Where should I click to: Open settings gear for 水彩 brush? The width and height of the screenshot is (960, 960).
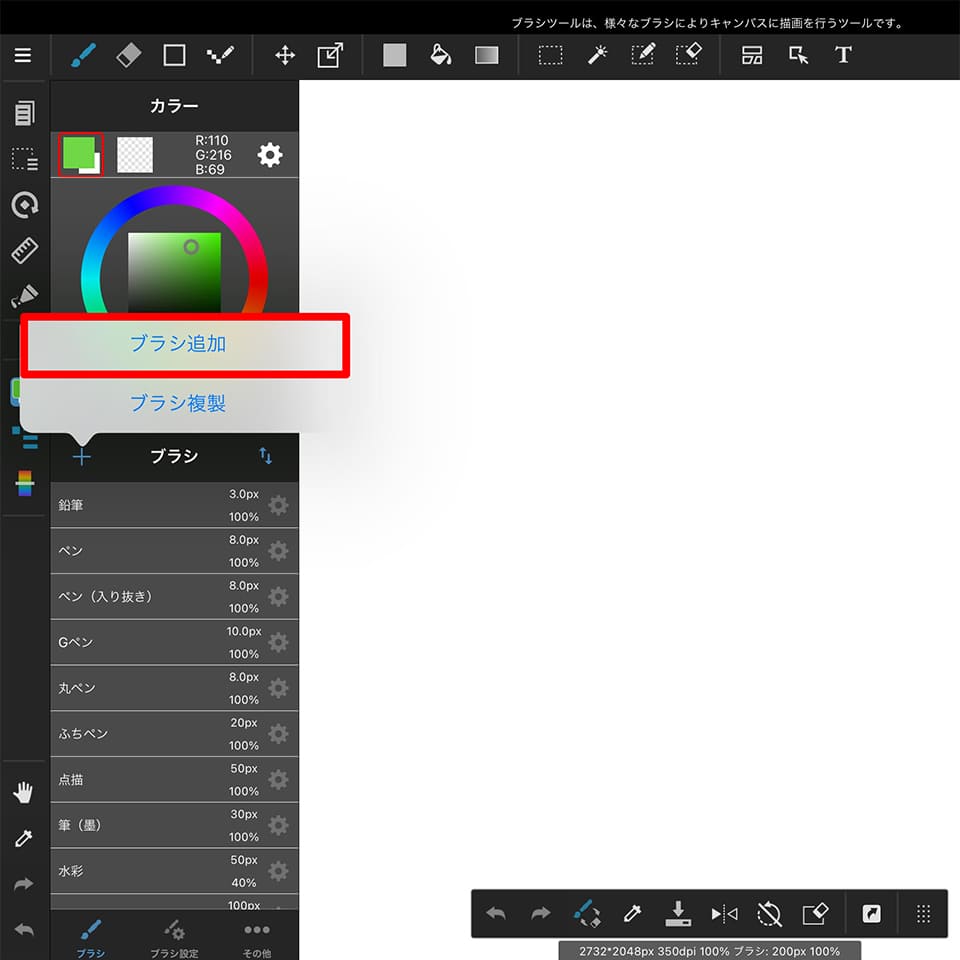pyautogui.click(x=279, y=871)
